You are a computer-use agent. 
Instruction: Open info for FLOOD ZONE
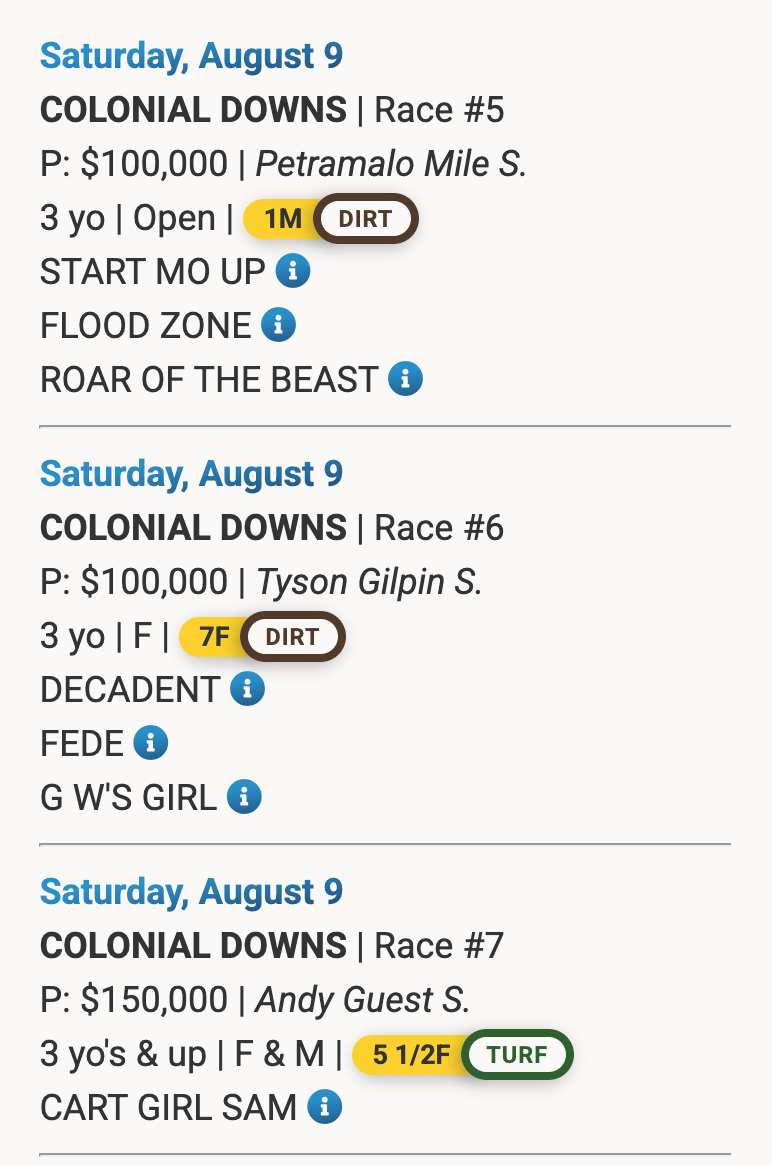click(x=279, y=325)
